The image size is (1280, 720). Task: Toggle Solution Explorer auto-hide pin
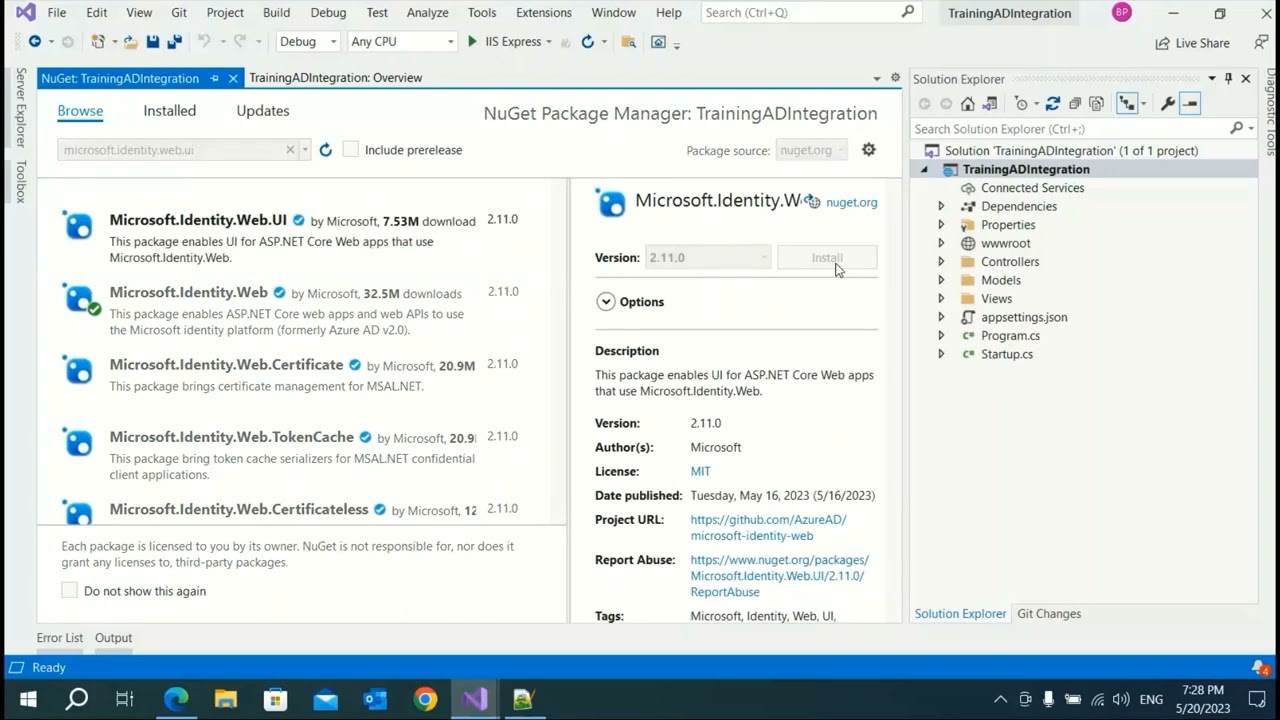tap(1228, 79)
